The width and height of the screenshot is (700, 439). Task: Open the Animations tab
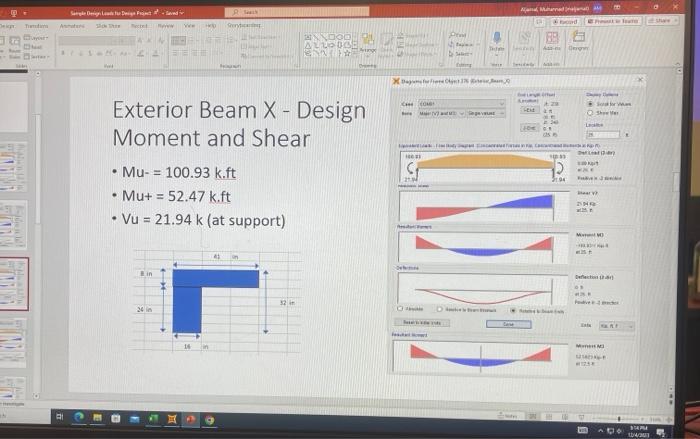point(72,26)
